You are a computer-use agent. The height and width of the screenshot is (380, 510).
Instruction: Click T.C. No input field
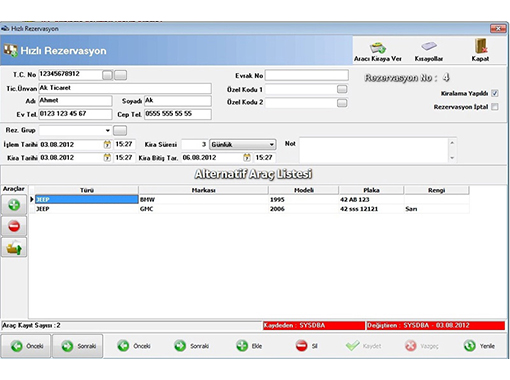(70, 75)
